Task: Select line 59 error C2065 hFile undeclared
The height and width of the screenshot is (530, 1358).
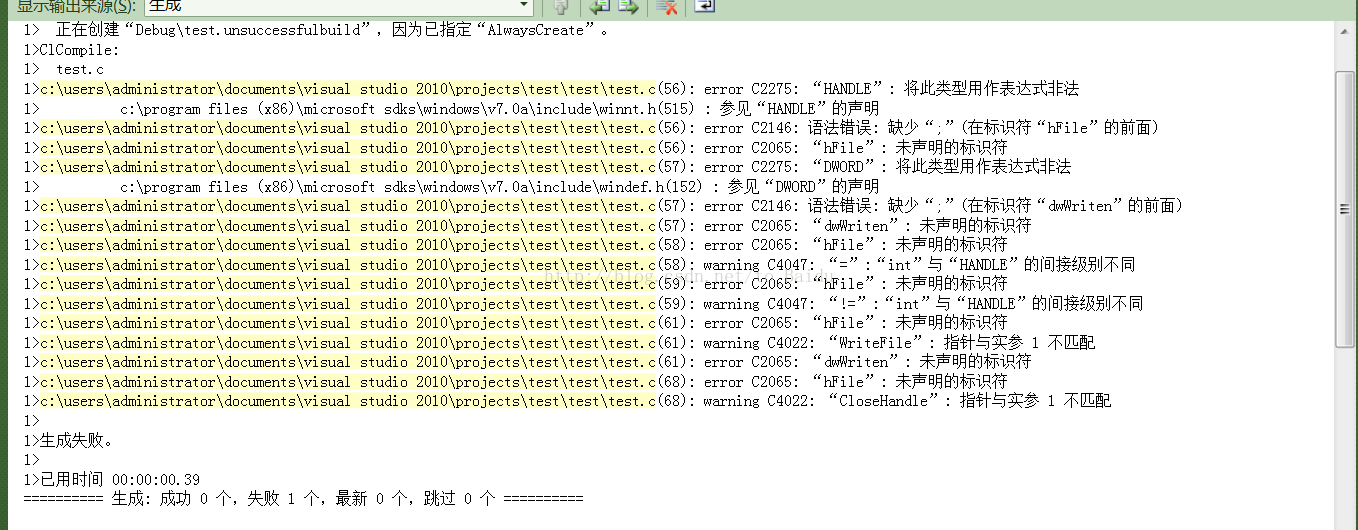Action: [516, 284]
